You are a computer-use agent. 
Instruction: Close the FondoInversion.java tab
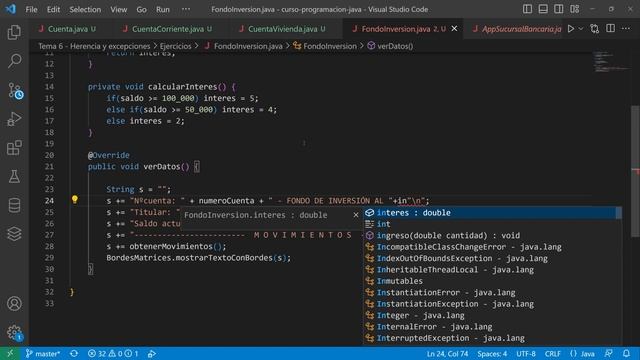[x=454, y=29]
